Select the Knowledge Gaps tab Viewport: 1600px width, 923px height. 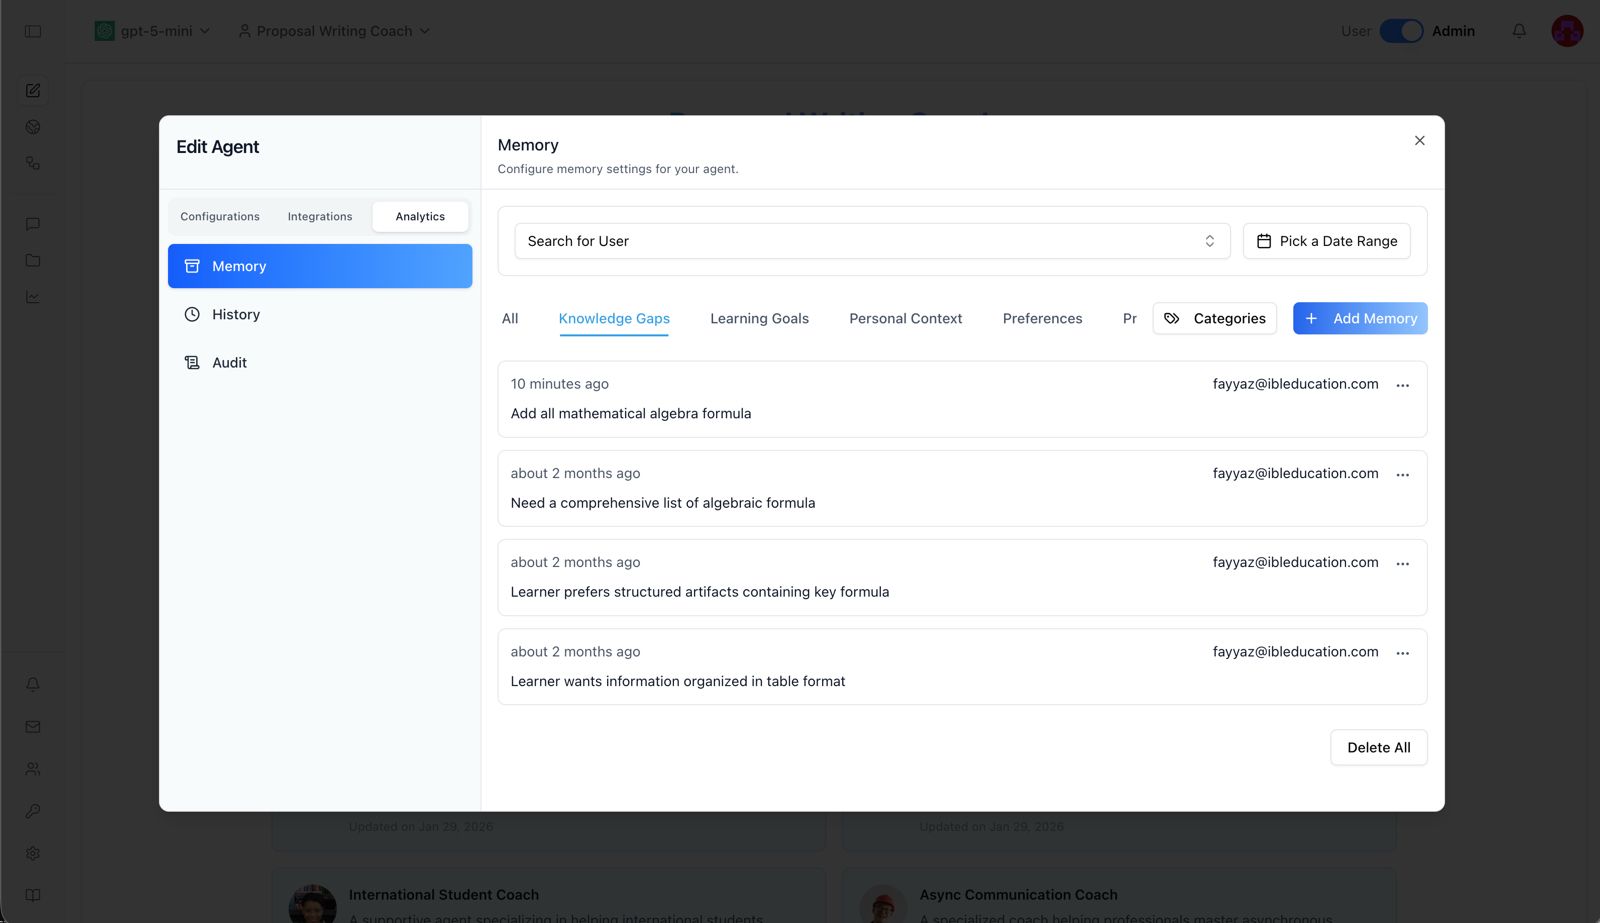point(614,318)
